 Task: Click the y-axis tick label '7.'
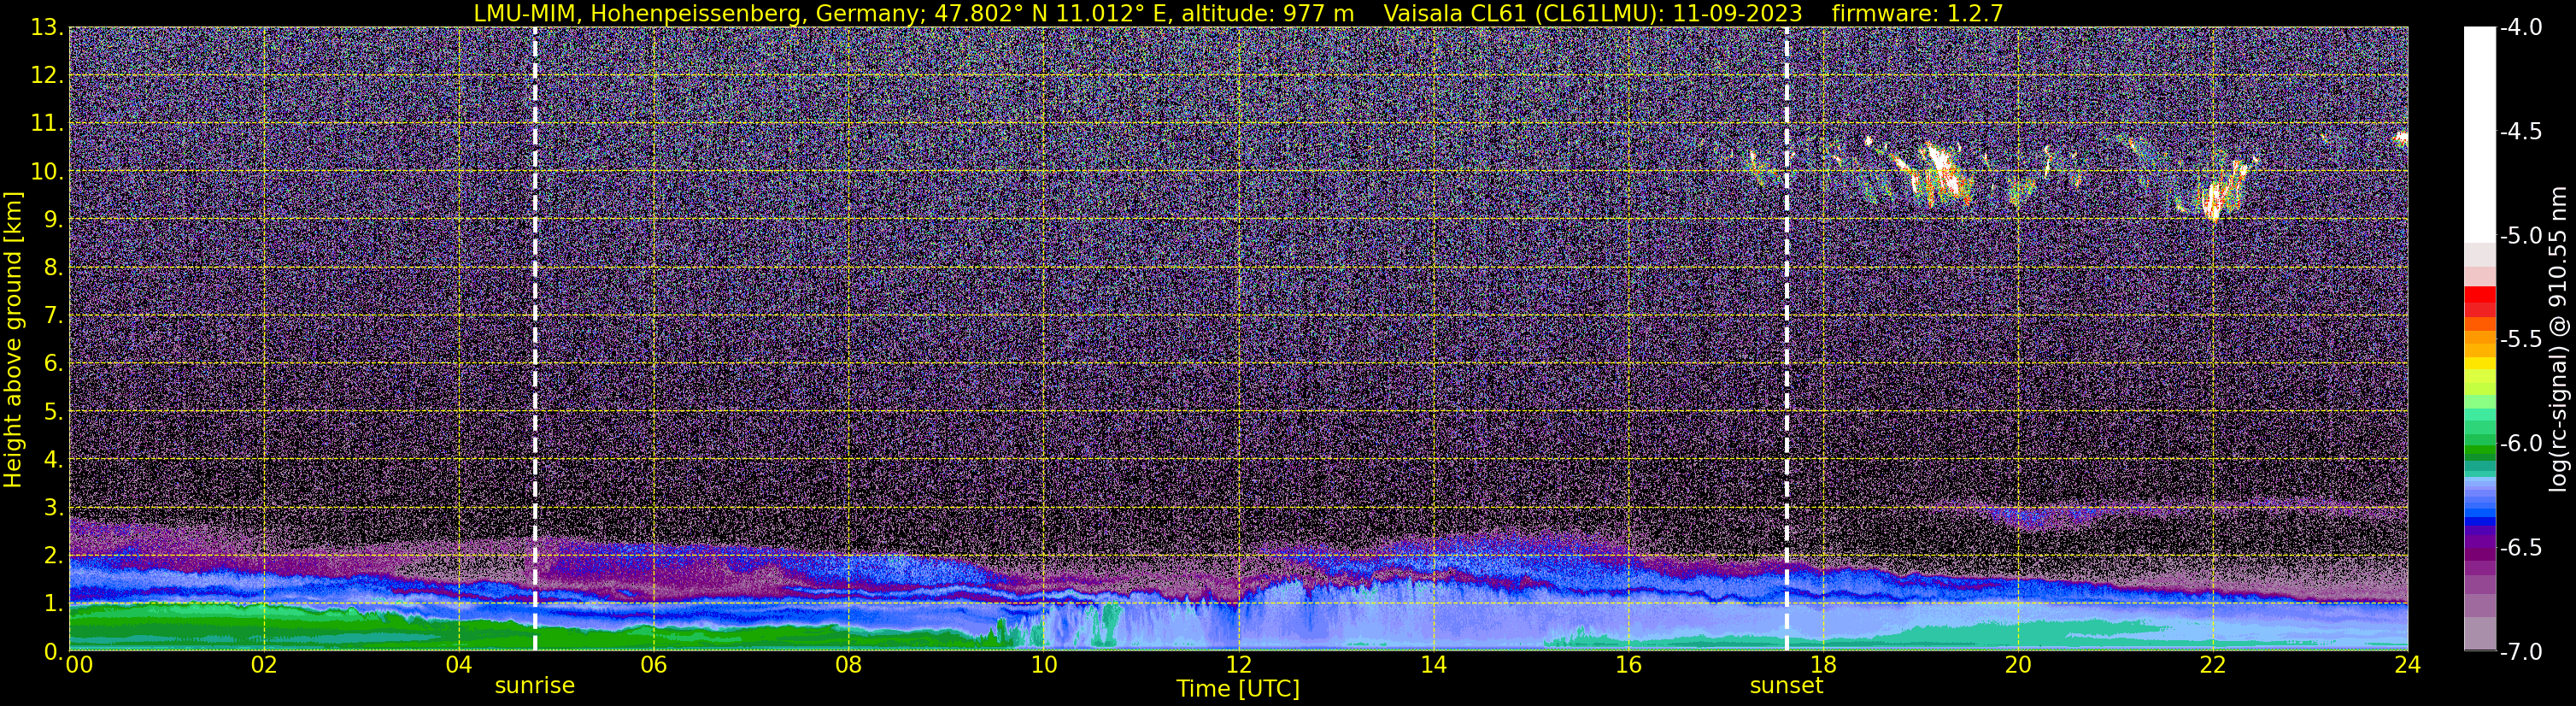[54, 316]
